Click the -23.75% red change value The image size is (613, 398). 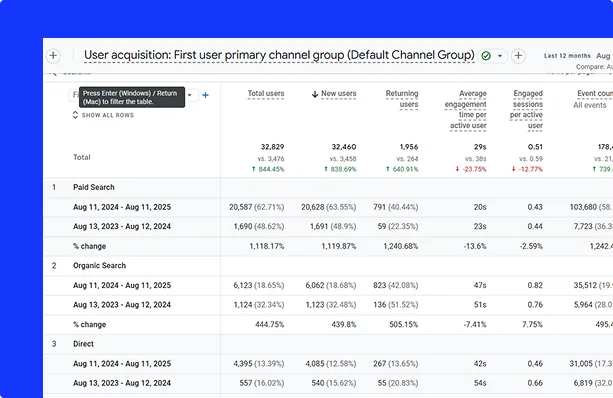click(x=471, y=169)
